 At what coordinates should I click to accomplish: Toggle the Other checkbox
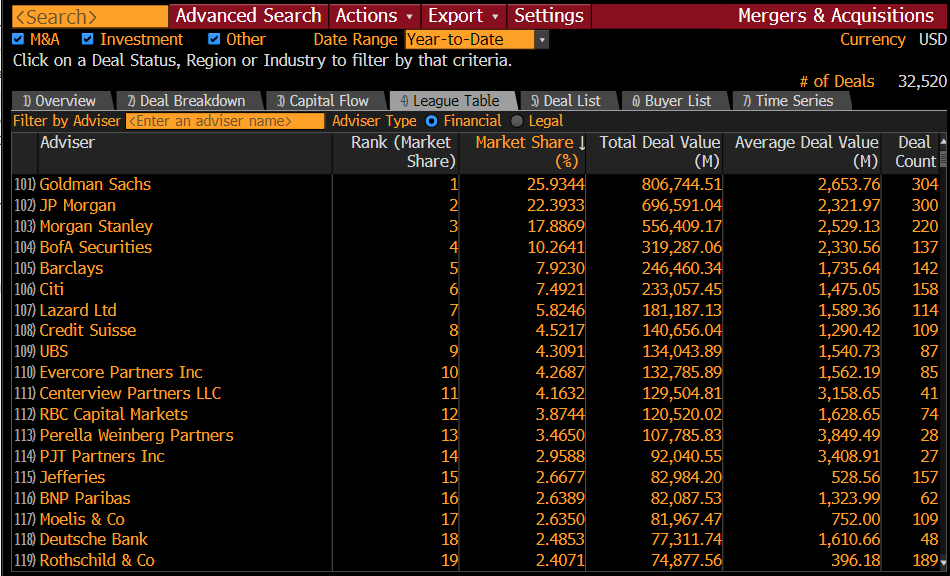214,39
